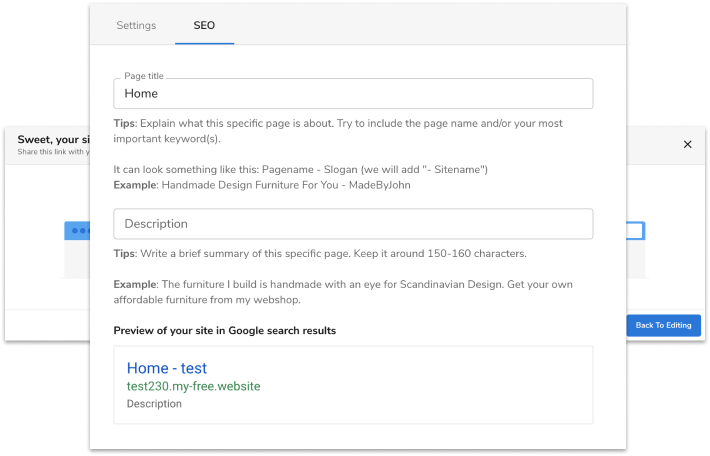Open the SEO tab
710x456 pixels.
coord(204,26)
